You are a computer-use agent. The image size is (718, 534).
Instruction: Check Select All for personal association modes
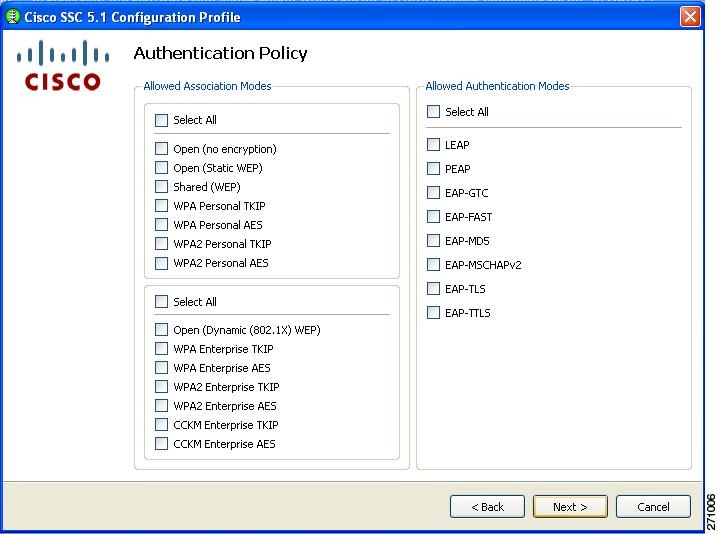161,120
